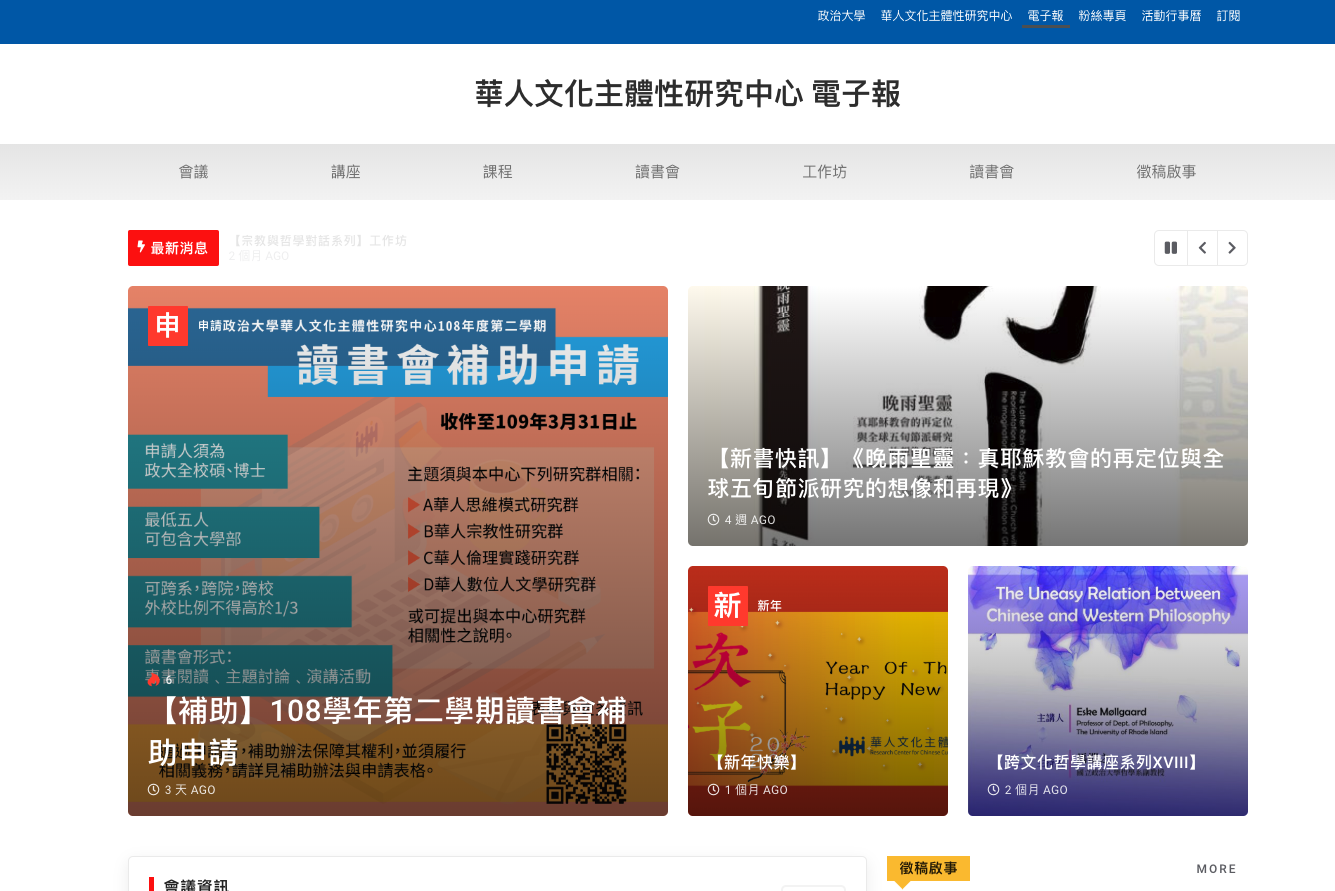The image size is (1335, 891).
Task: Open 華人文化主體性研究中心 top link
Action: click(x=946, y=16)
